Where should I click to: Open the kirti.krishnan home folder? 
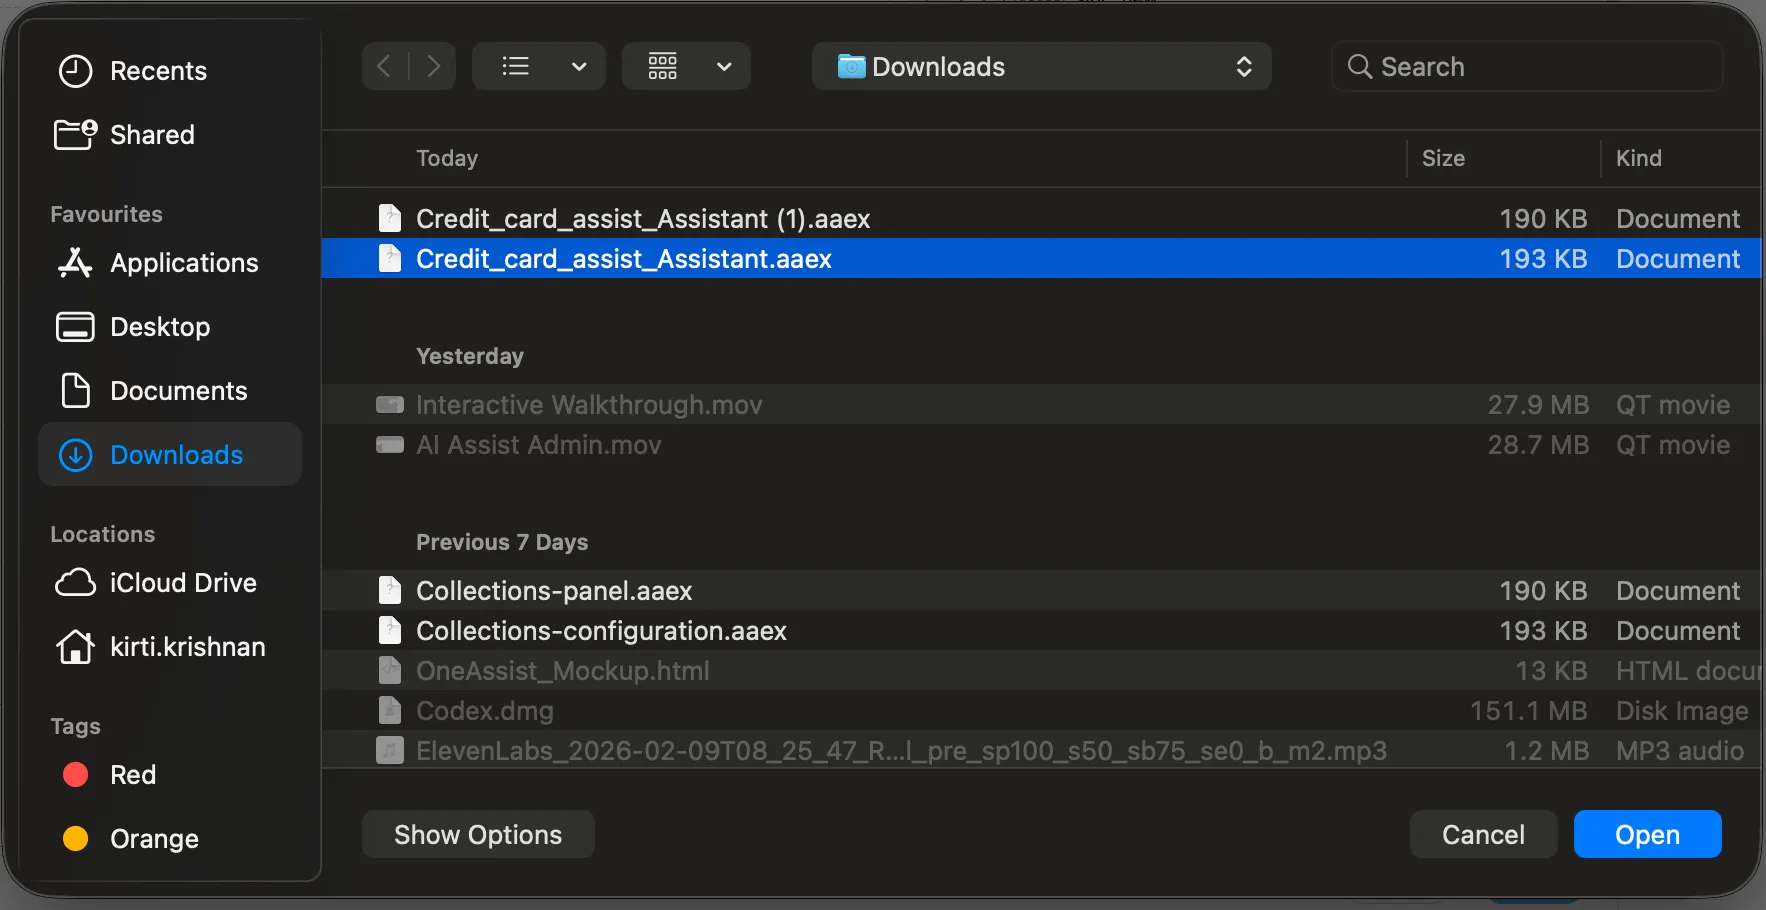click(x=160, y=647)
